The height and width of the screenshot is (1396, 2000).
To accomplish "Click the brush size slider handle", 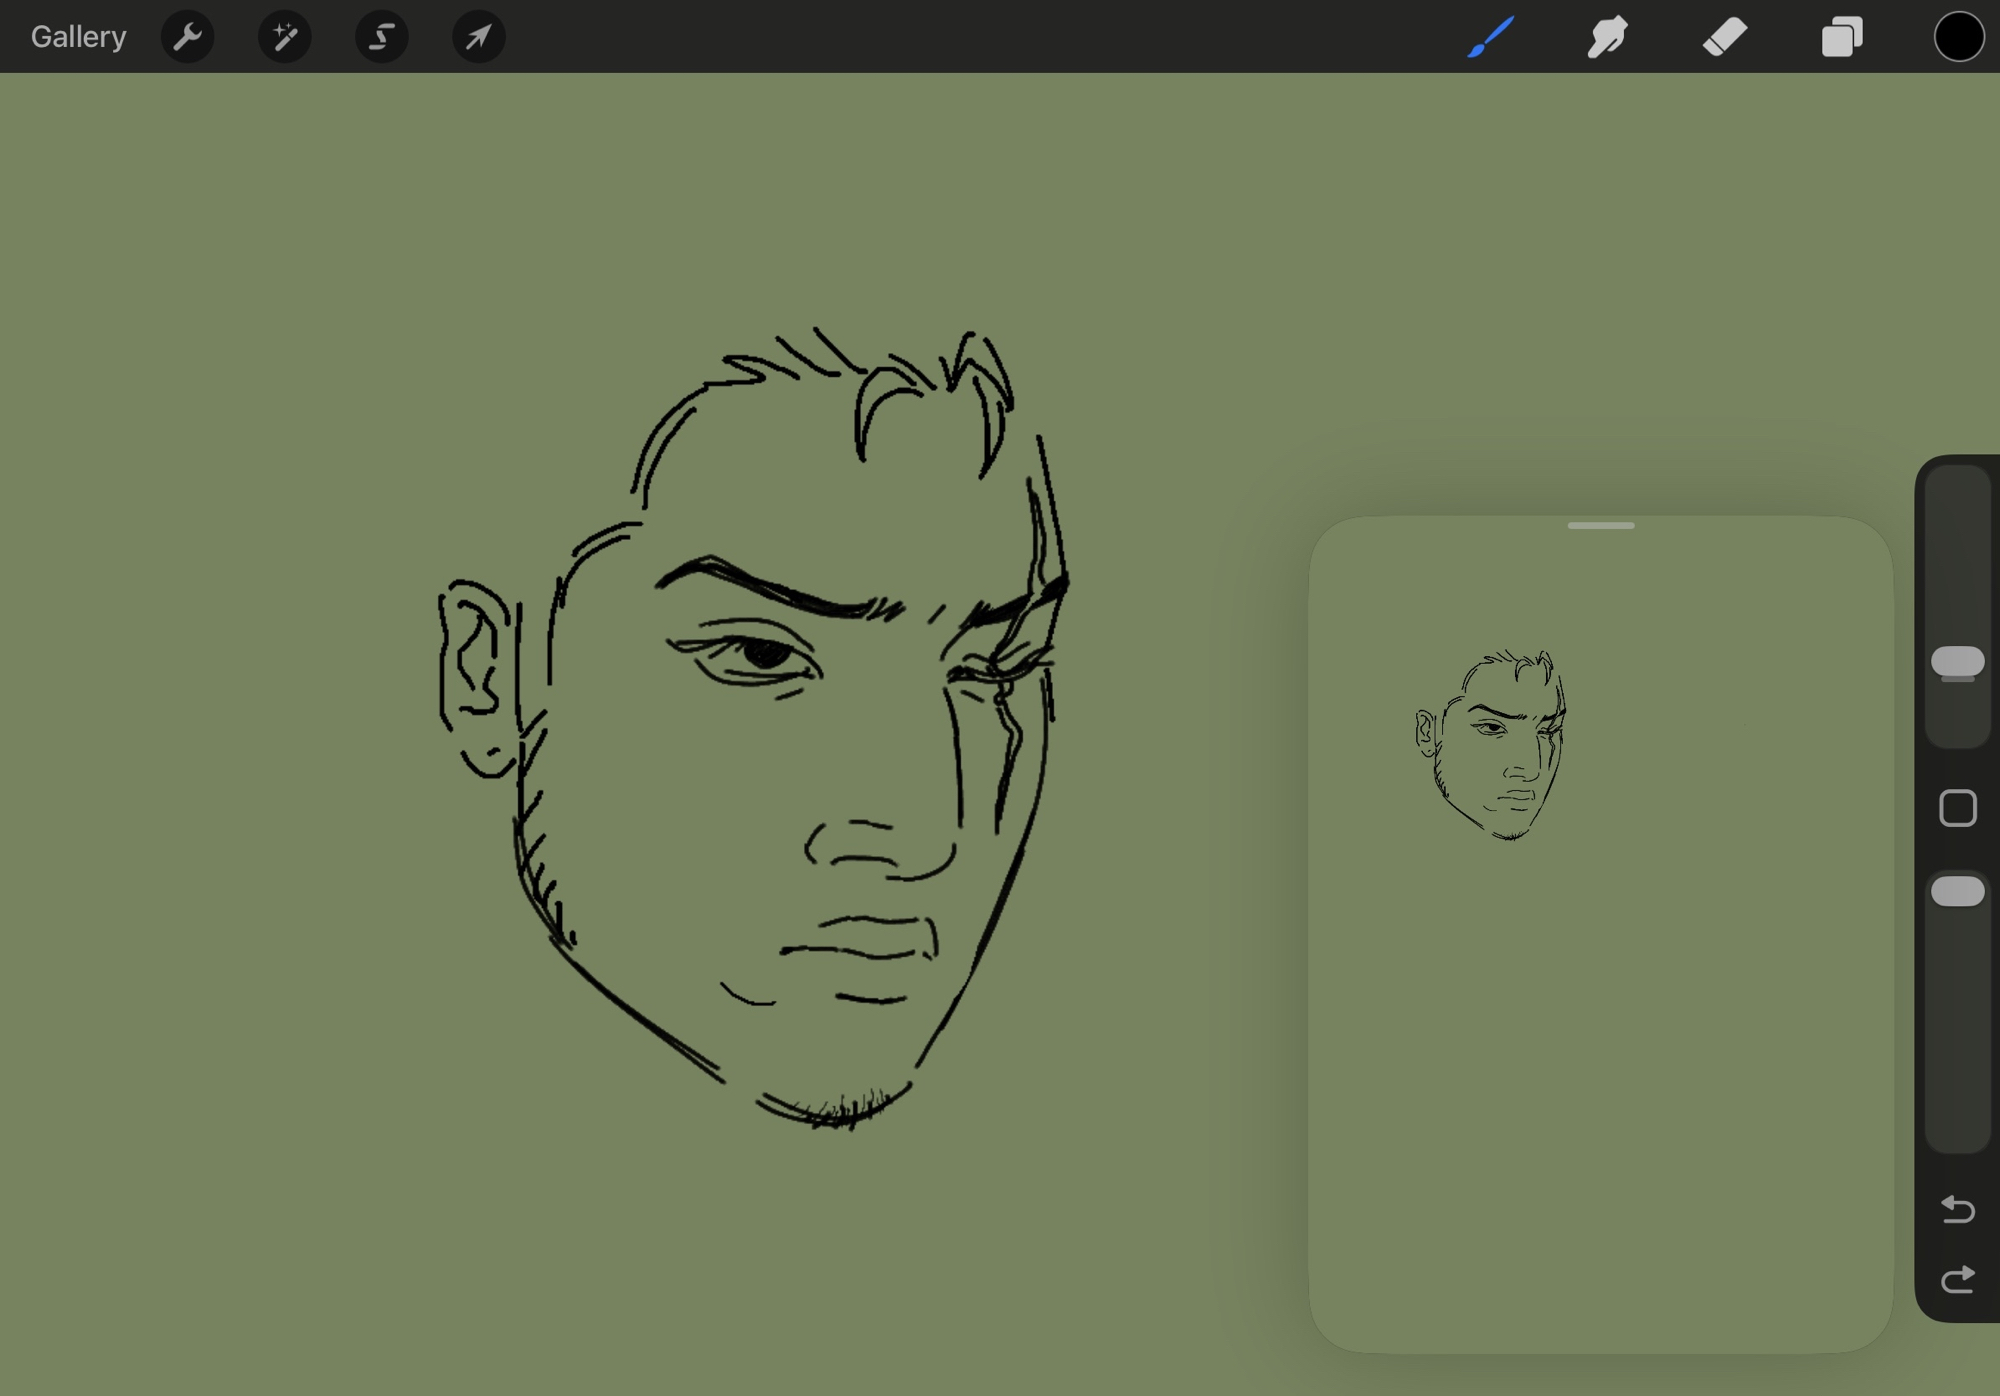I will (1957, 662).
